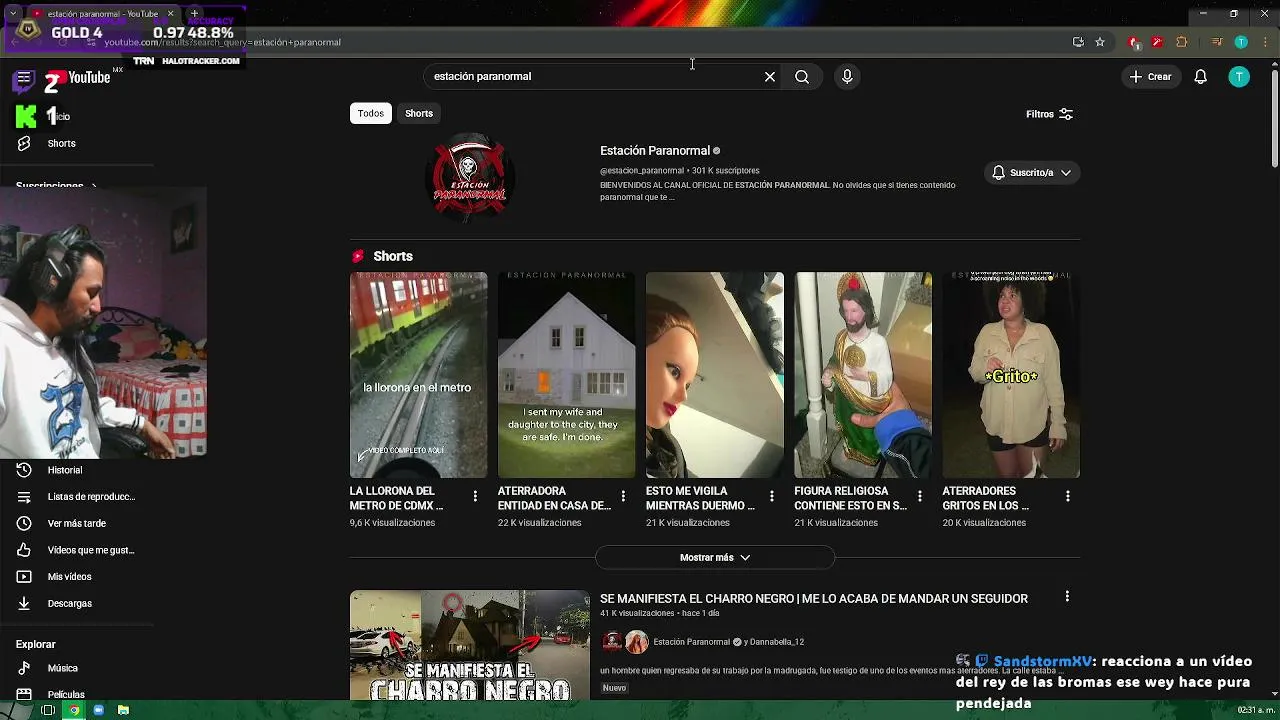Open options menu for Figura Religiosa short
This screenshot has width=1280, height=720.
pos(919,496)
